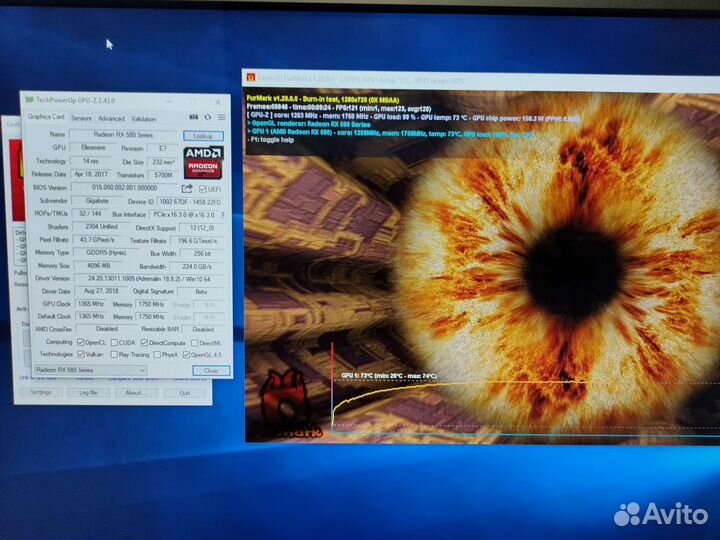Image resolution: width=720 pixels, height=540 pixels.
Task: Click the BIOS export share icon
Action: click(187, 188)
